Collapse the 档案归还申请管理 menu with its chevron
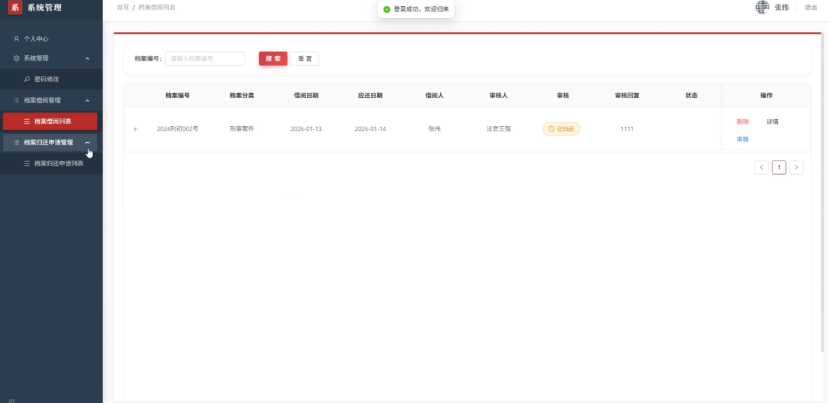 pos(88,142)
